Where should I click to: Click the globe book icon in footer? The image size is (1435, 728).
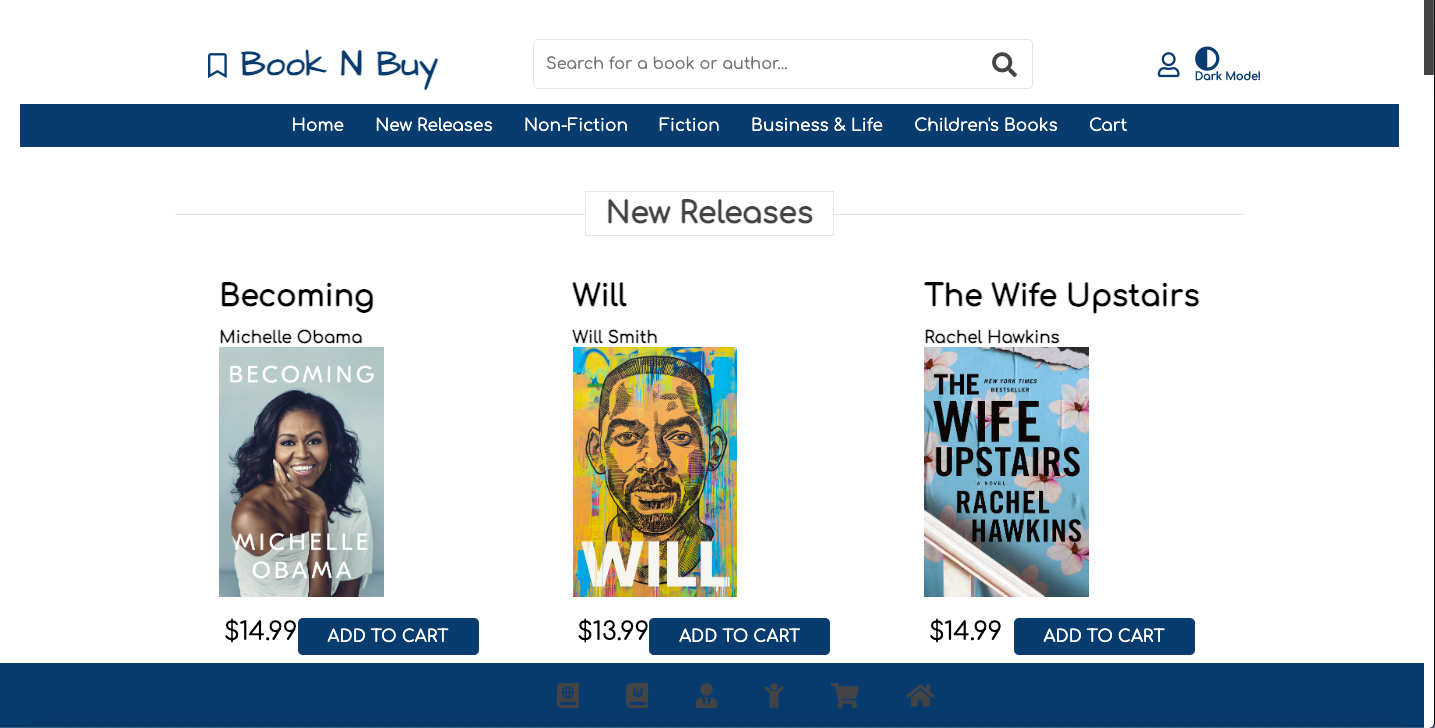568,695
